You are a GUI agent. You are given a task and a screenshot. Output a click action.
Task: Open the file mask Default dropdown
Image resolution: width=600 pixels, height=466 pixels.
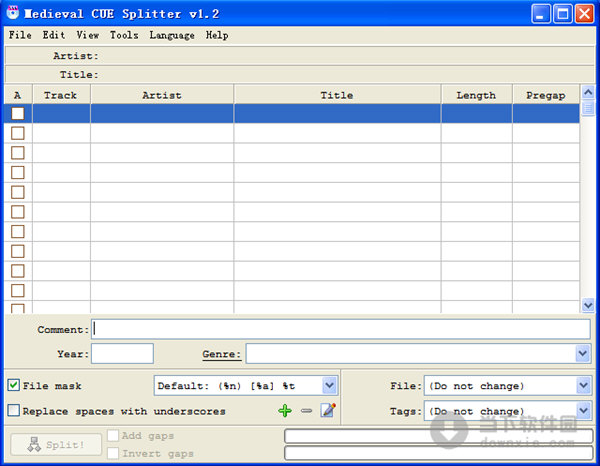(x=329, y=385)
